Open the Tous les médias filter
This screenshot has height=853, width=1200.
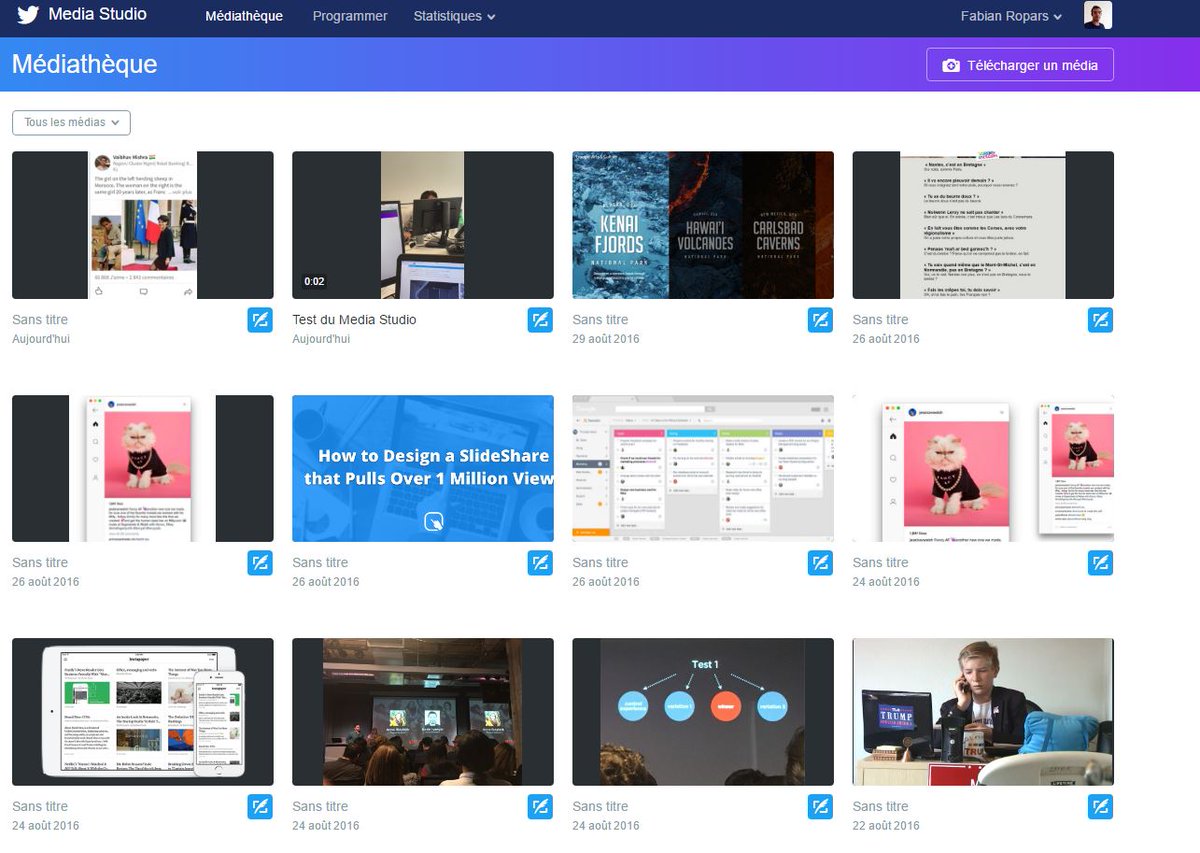point(71,122)
